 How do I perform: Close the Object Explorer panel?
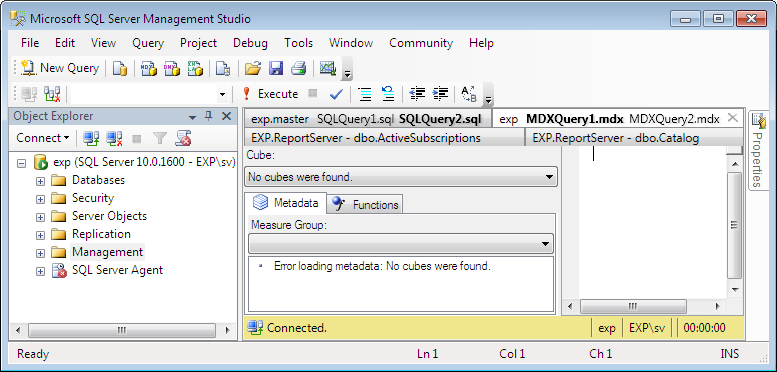click(x=226, y=116)
